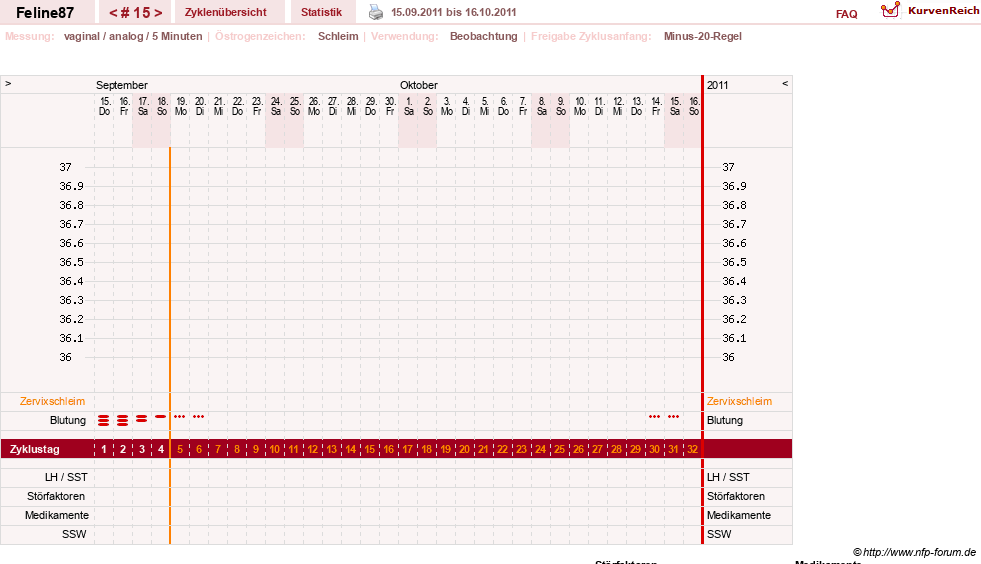Click the date header 19. Mo
The height and width of the screenshot is (564, 981).
[181, 106]
